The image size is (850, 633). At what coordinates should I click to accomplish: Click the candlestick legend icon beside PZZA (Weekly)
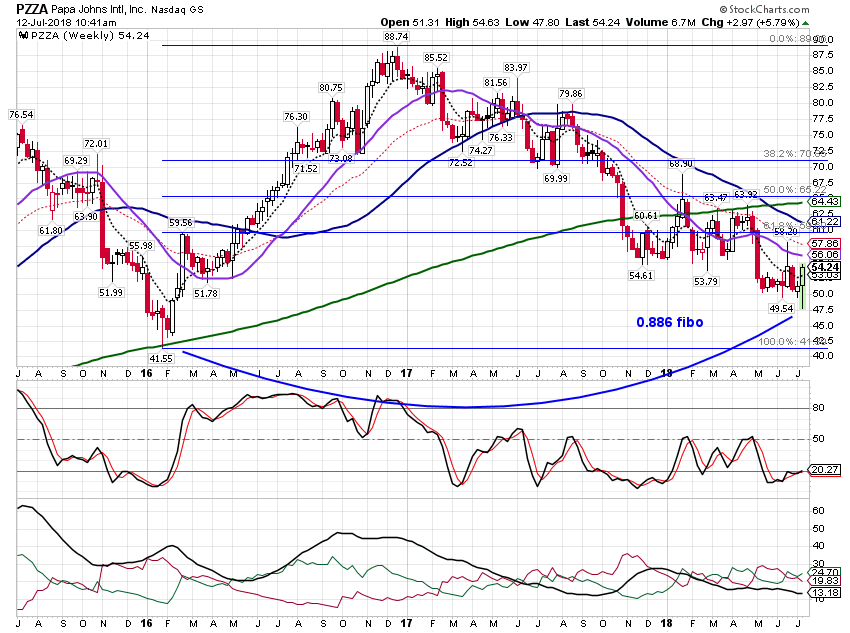[23, 36]
